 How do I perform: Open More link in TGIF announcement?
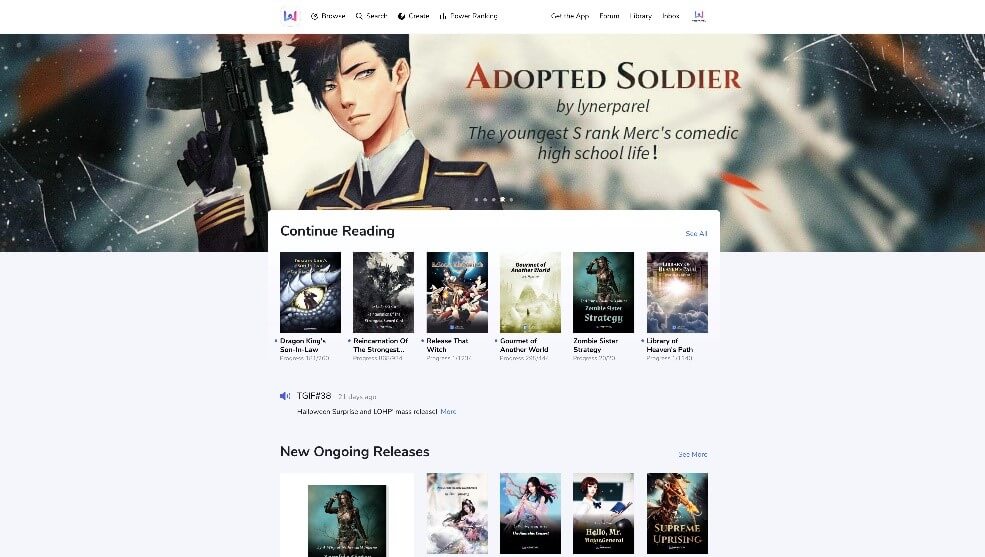pyautogui.click(x=448, y=412)
